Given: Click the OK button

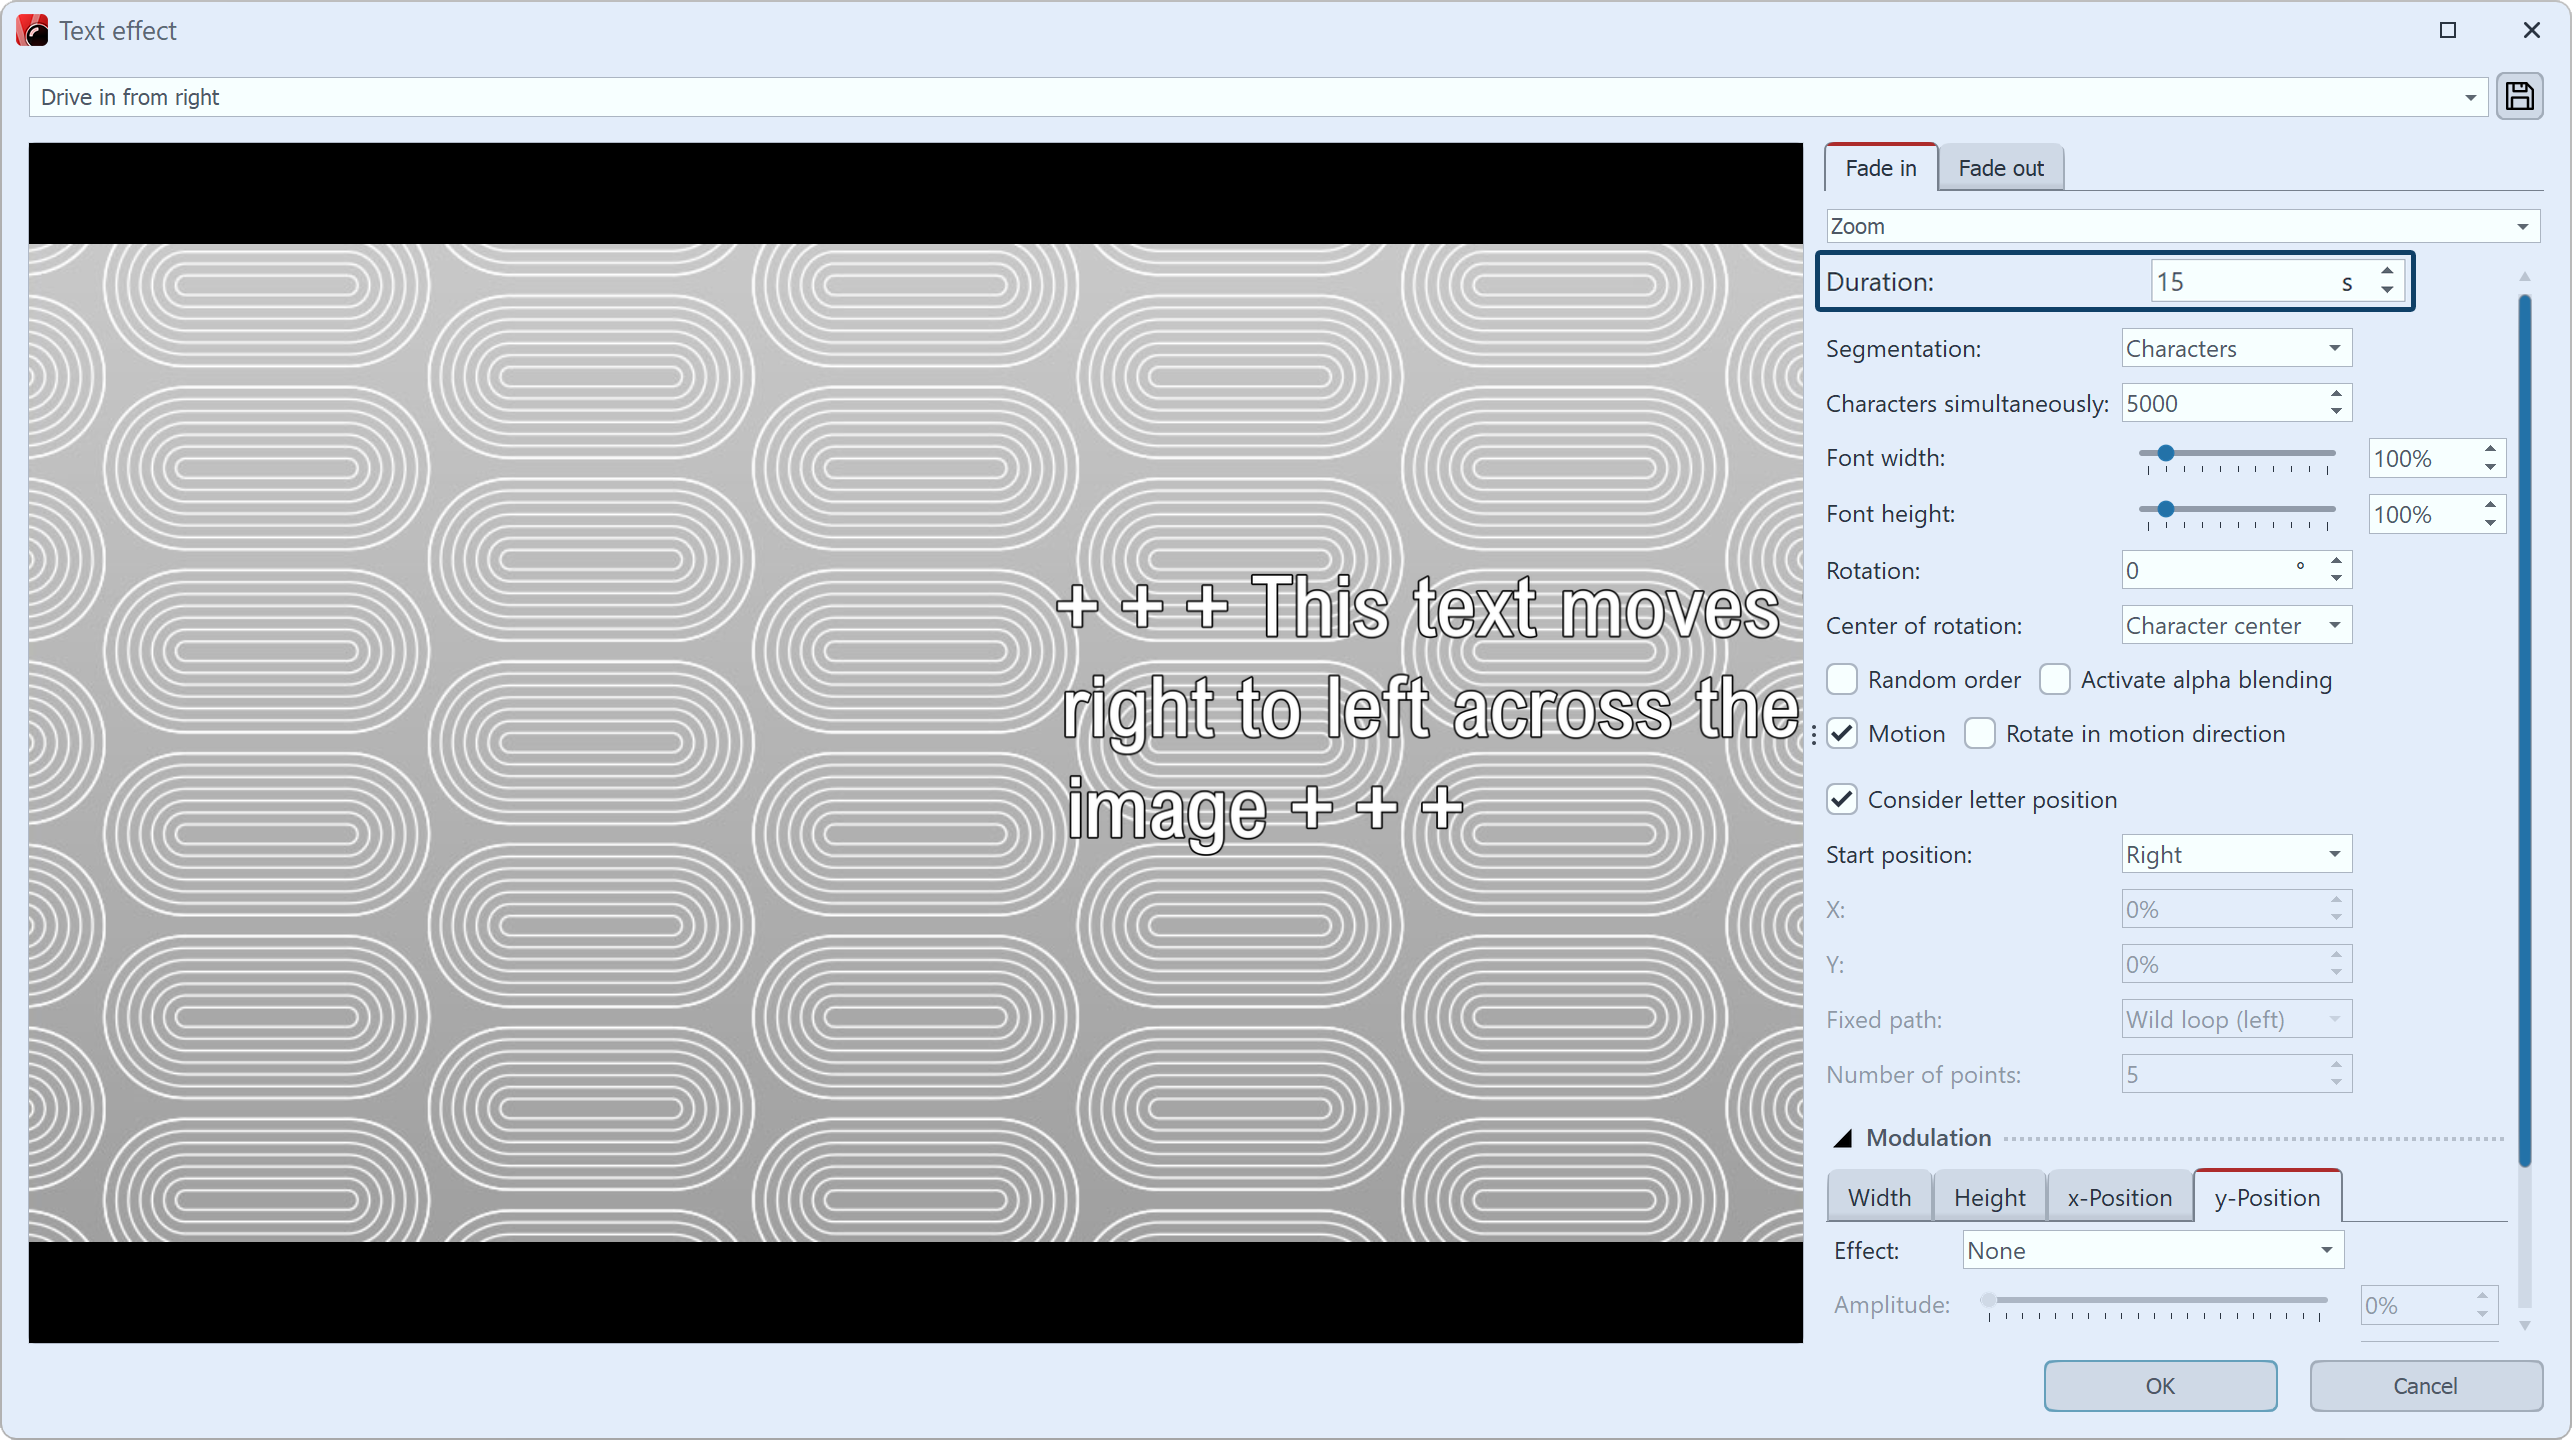Looking at the screenshot, I should (x=2159, y=1385).
